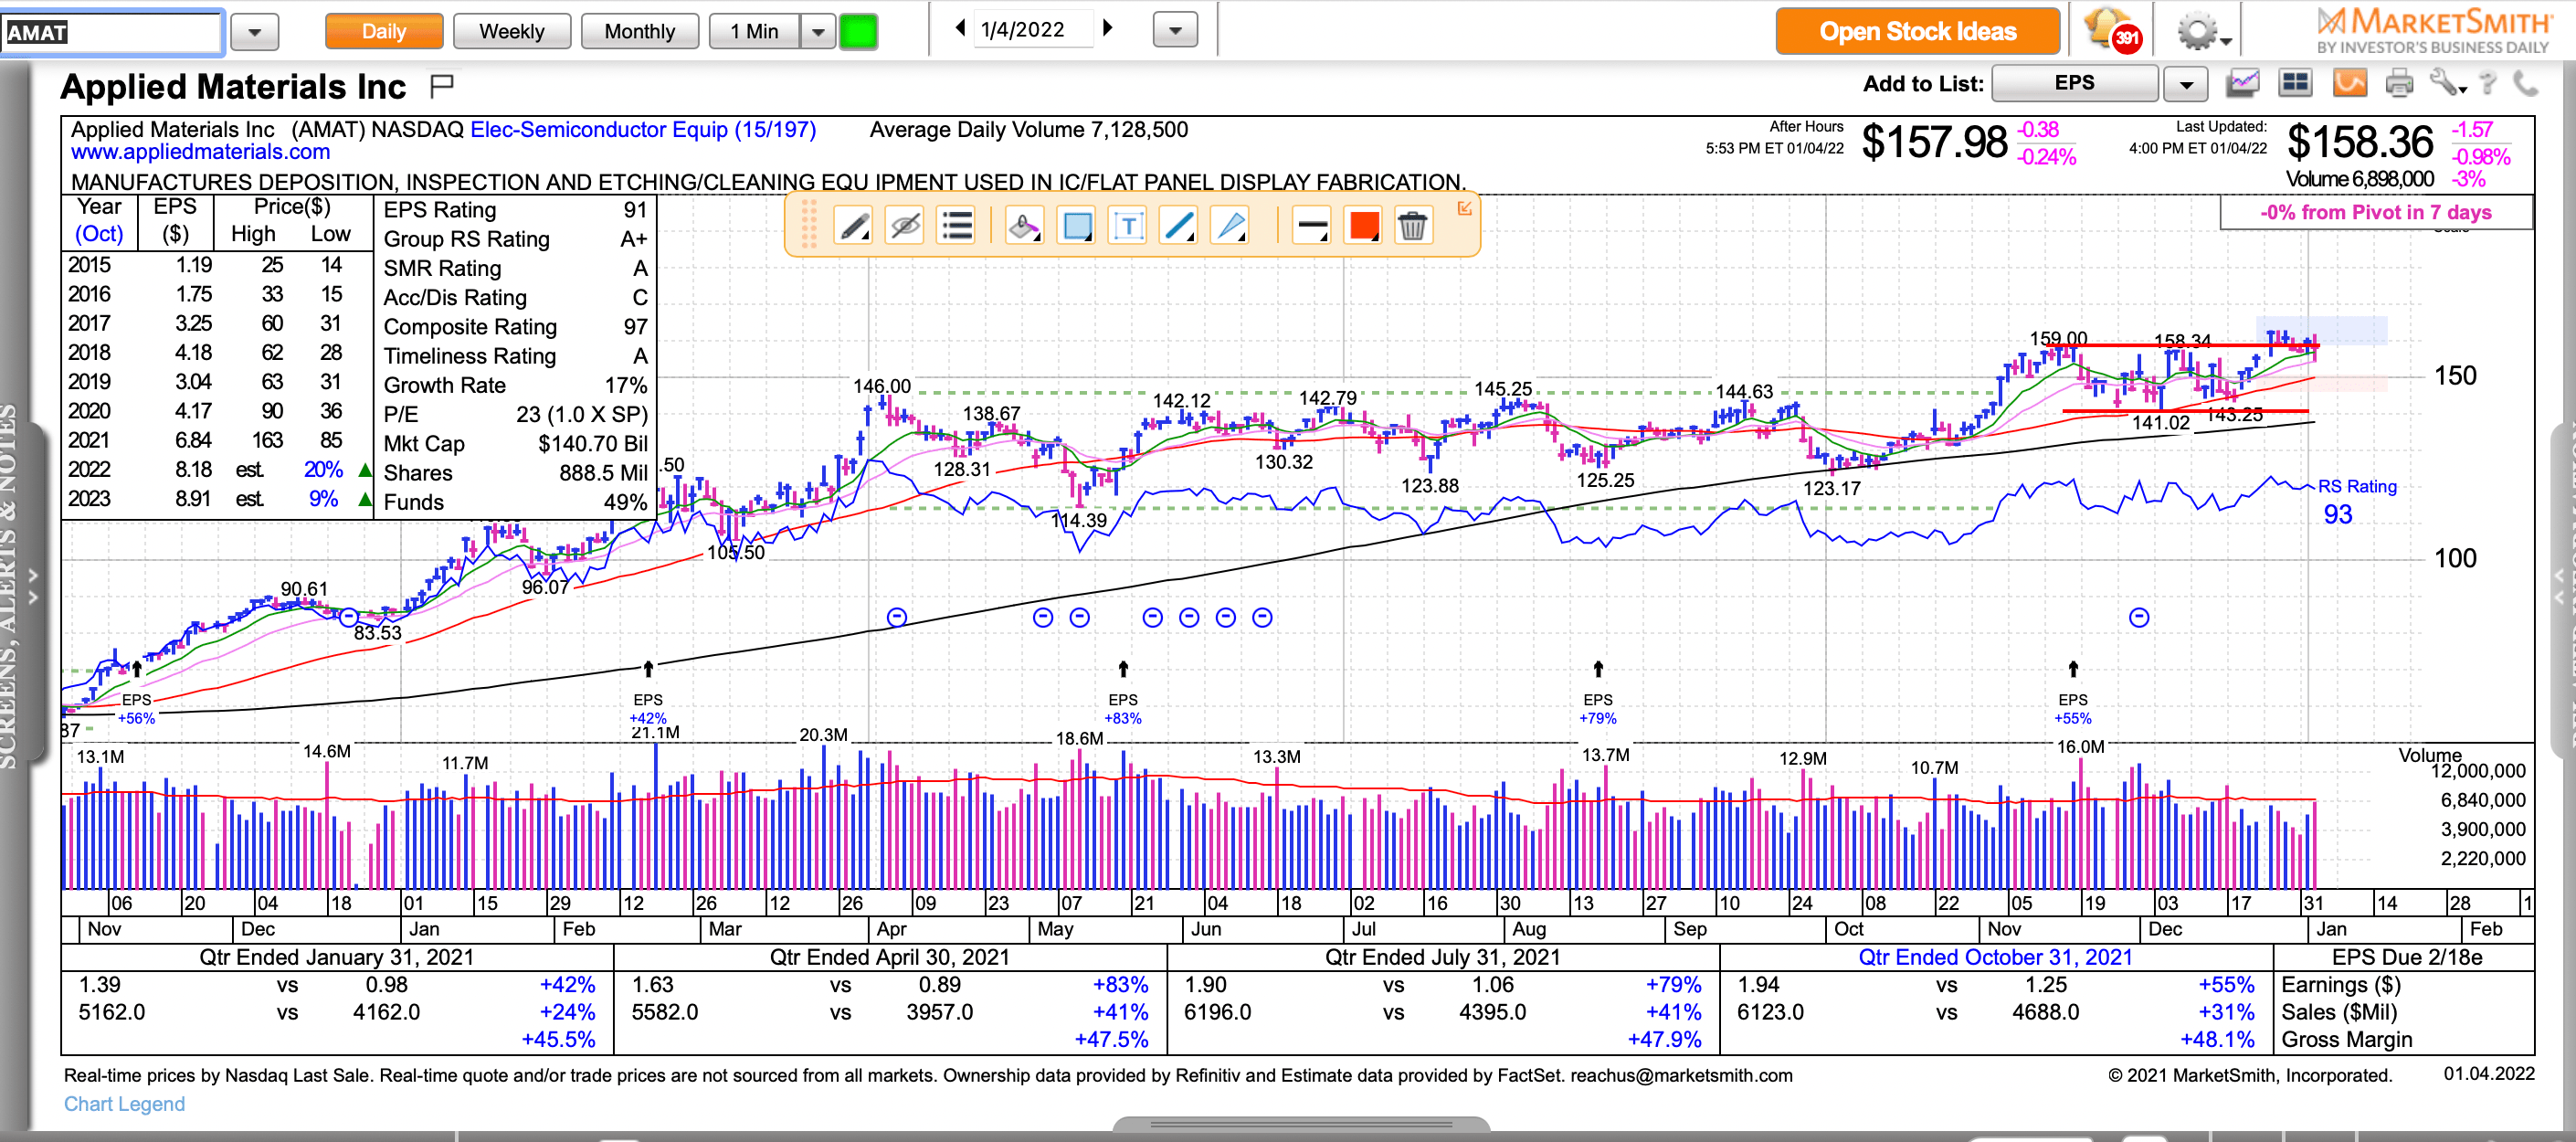Click the flag icon beside company name
The height and width of the screenshot is (1142, 2576).
pos(441,86)
